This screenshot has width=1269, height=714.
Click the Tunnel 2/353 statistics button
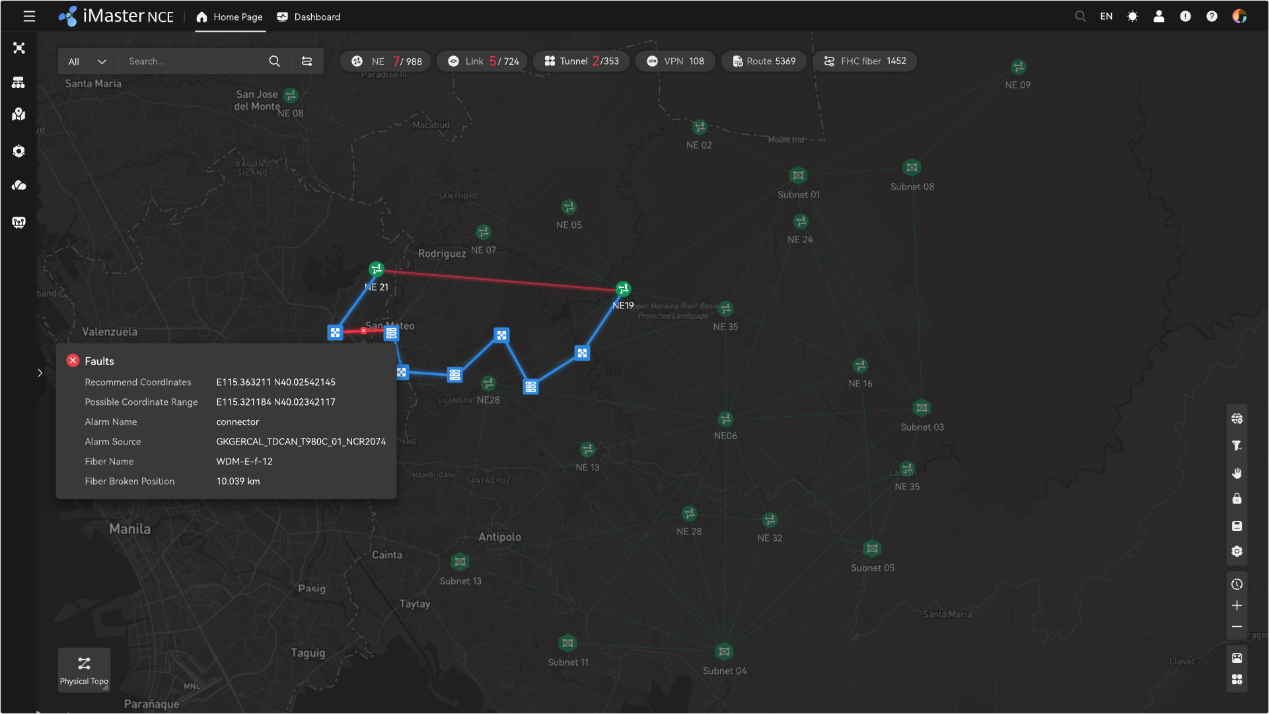[x=581, y=61]
